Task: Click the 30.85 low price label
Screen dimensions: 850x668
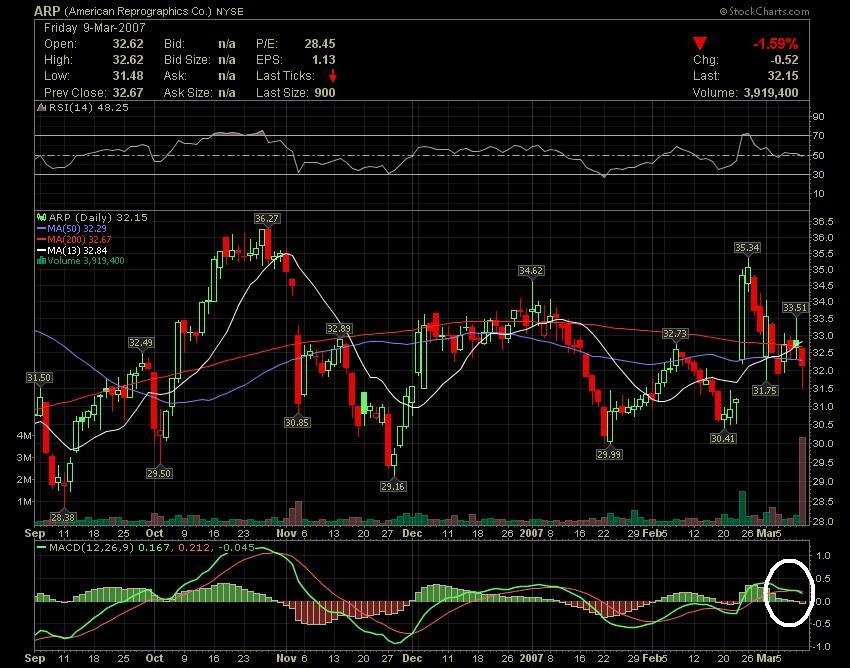Action: tap(298, 422)
